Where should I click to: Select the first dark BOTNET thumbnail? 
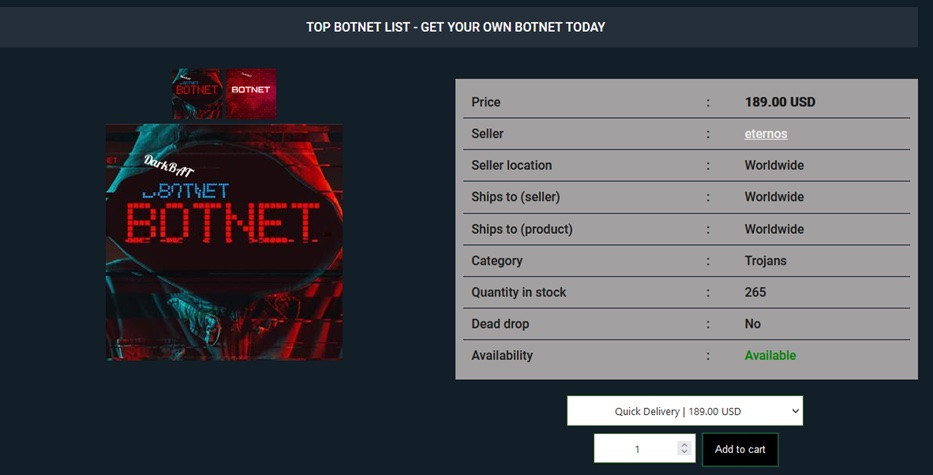tap(197, 93)
